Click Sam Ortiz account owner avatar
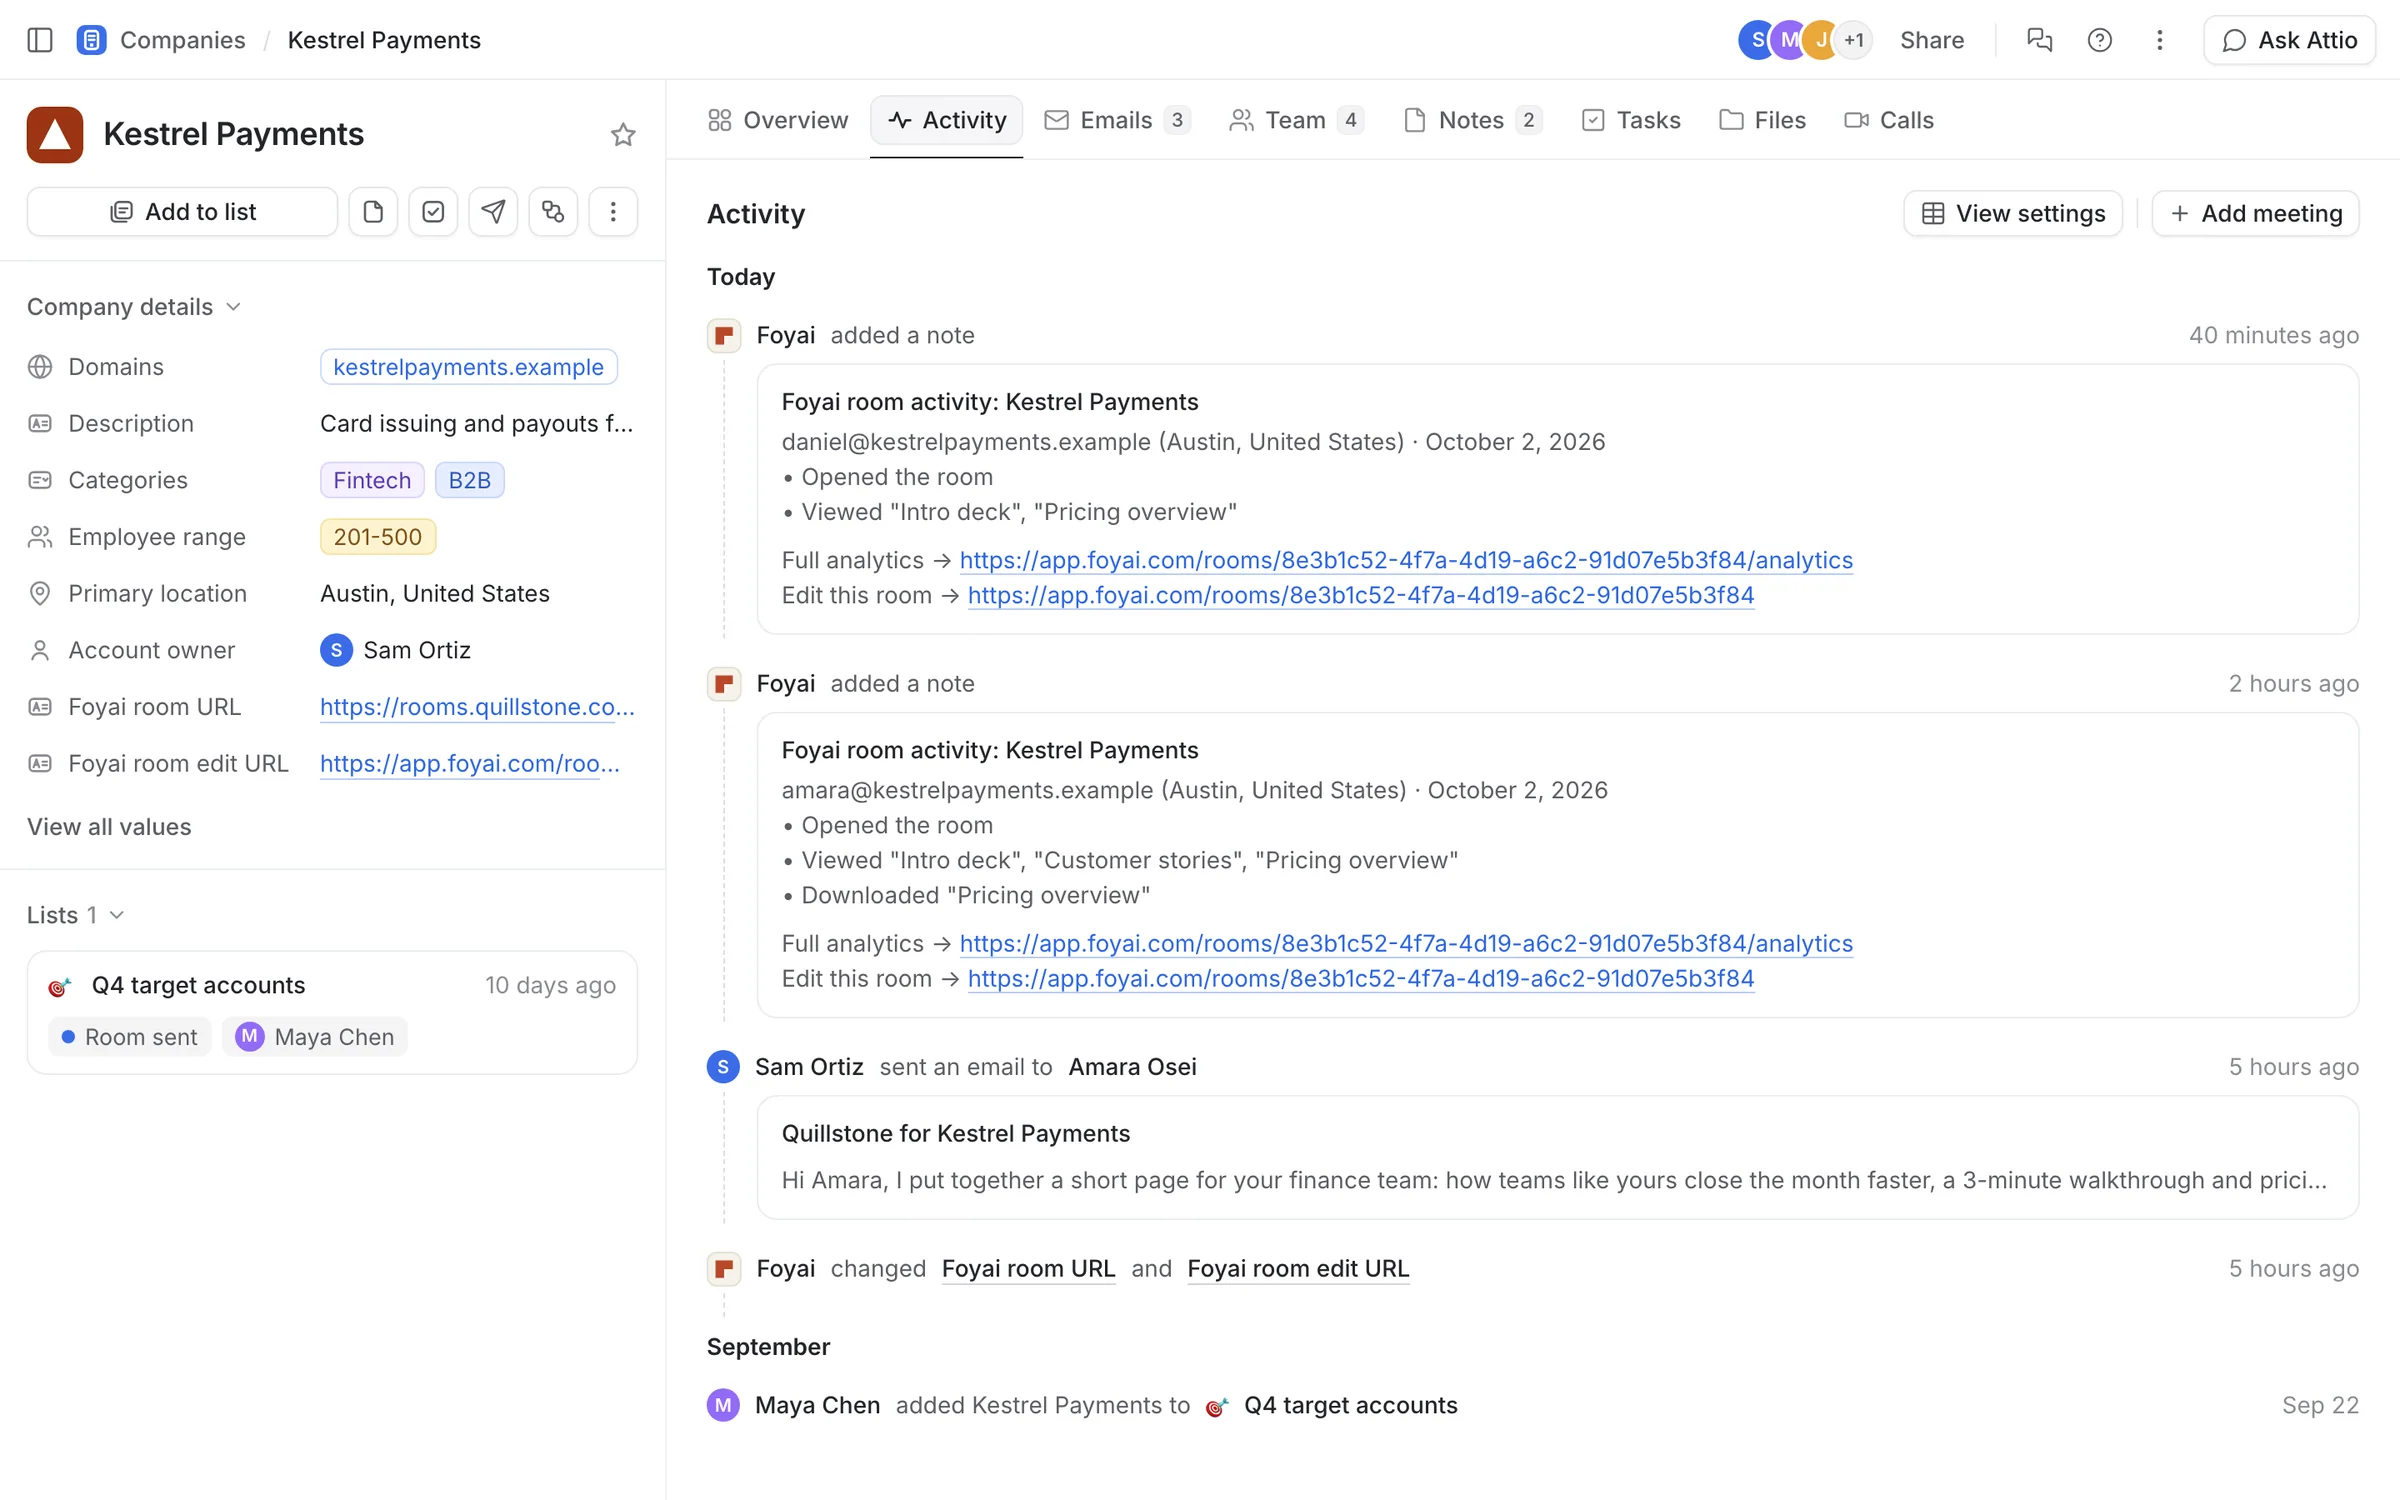 336,650
